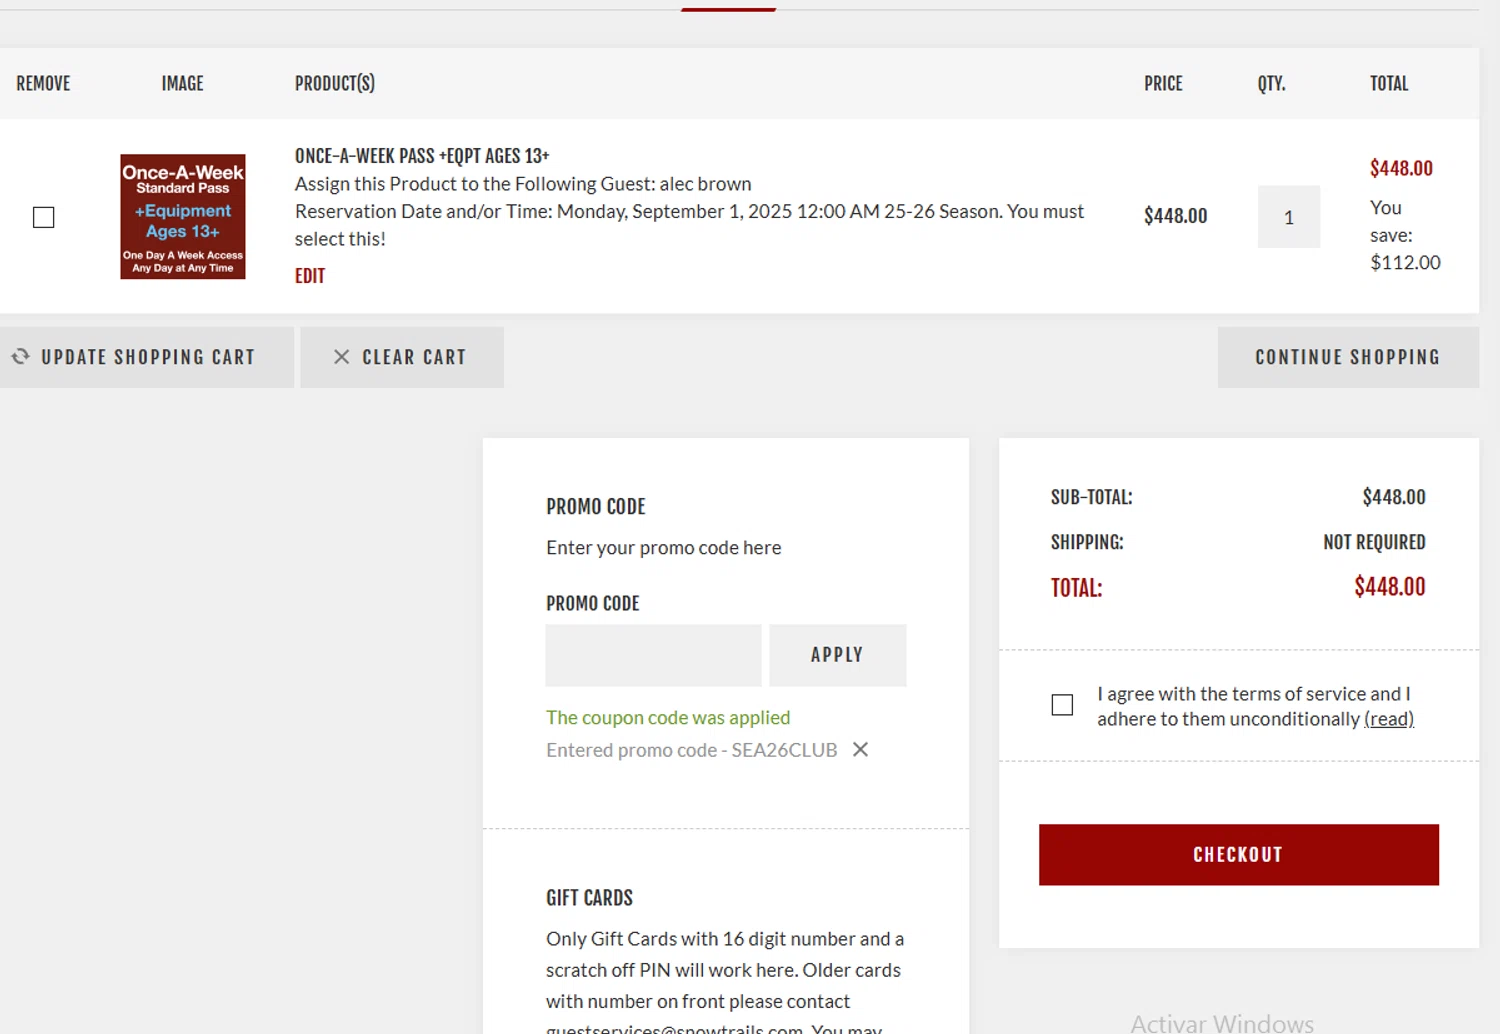The width and height of the screenshot is (1500, 1034).
Task: Click the Gift Cards heading
Action: coord(590,898)
